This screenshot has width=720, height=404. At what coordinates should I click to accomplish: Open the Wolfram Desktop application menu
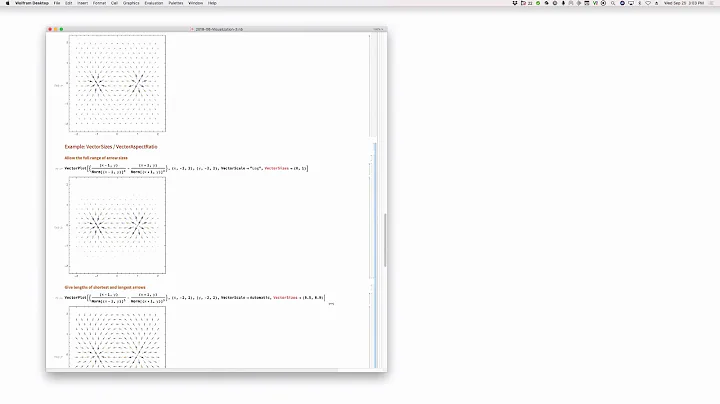[32, 3]
